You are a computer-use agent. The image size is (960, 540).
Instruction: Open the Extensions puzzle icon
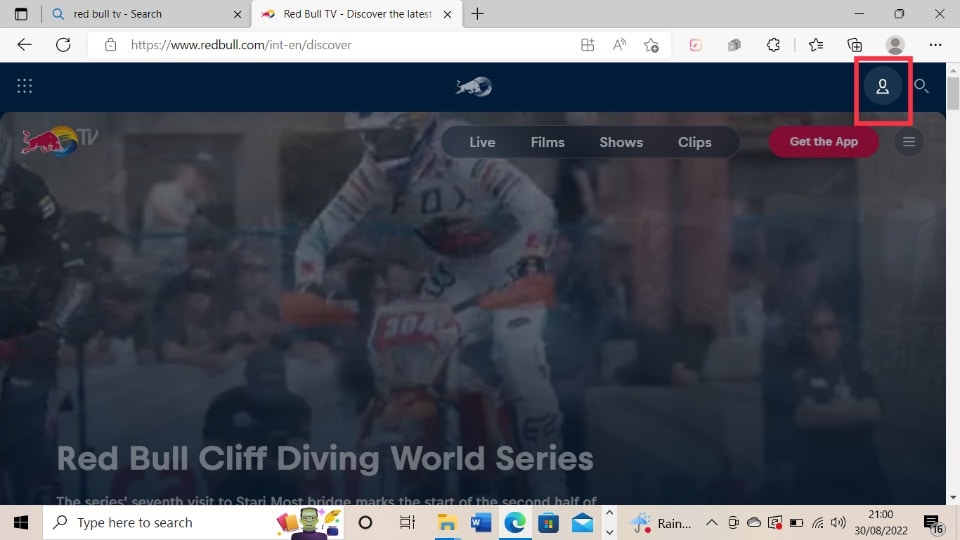pos(773,45)
